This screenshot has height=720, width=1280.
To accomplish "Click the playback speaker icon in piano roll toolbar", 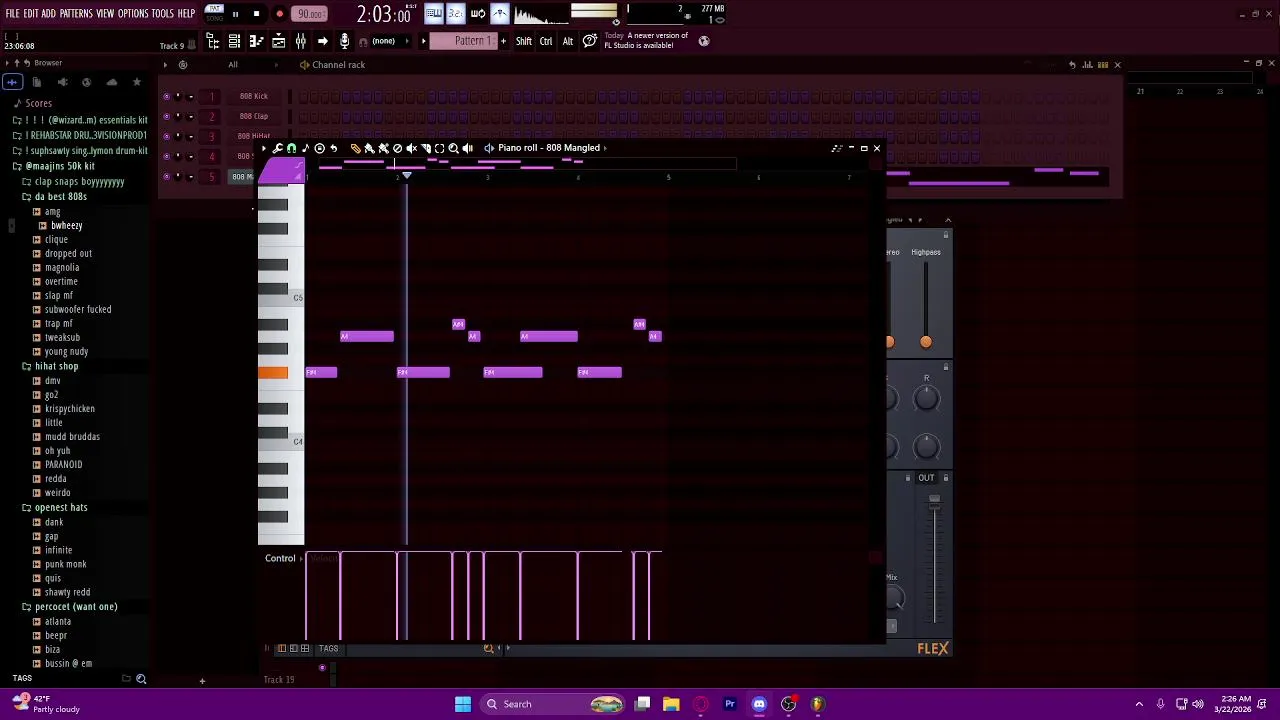I will [x=467, y=148].
